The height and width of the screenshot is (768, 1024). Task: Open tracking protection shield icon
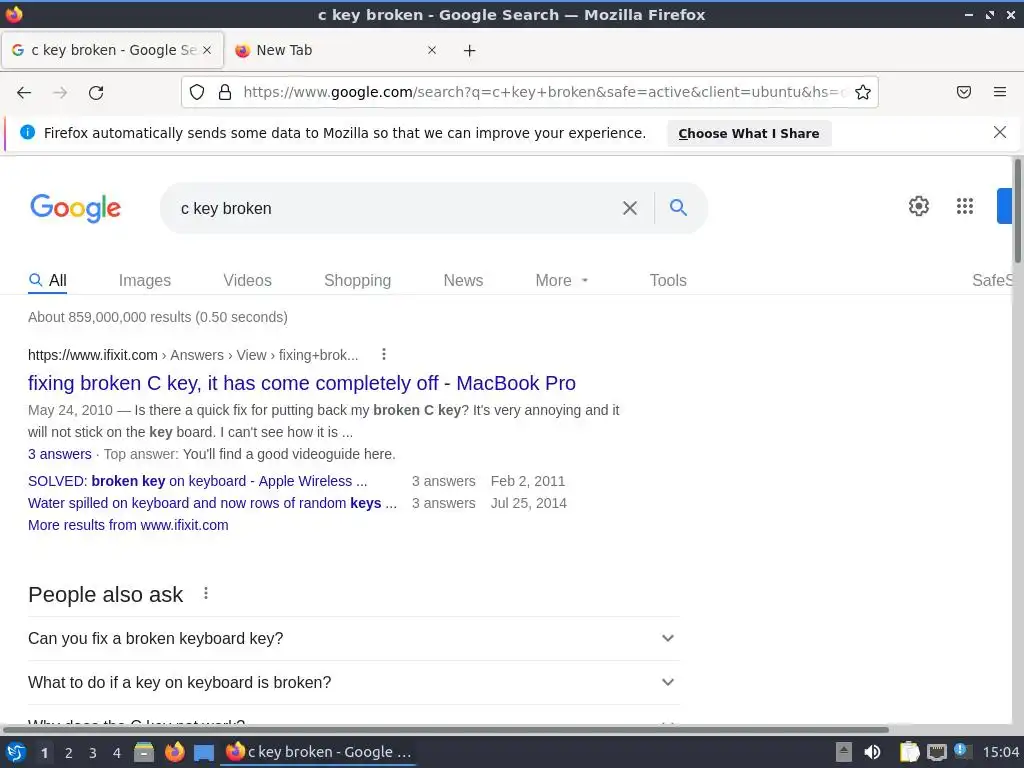point(197,92)
